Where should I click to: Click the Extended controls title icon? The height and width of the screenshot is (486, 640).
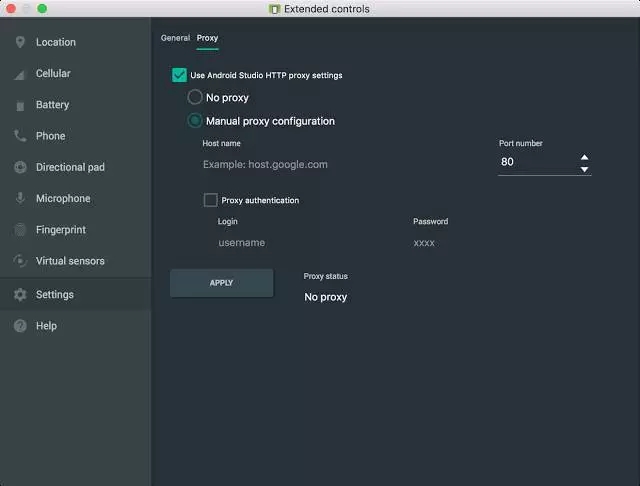pos(274,9)
